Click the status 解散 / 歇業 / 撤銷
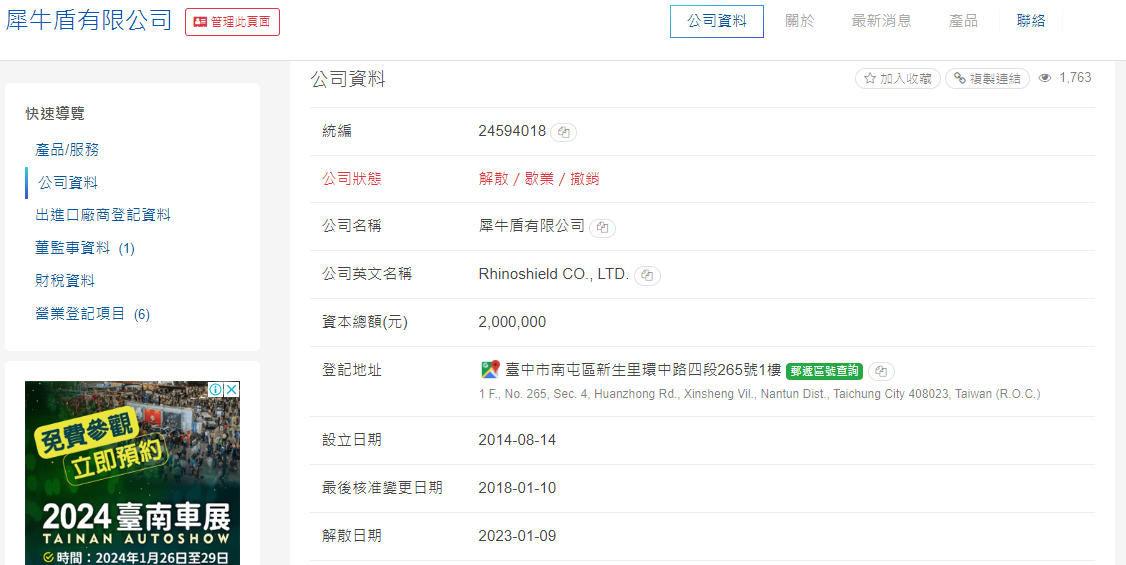Image resolution: width=1126 pixels, height=565 pixels. pyautogui.click(x=539, y=179)
